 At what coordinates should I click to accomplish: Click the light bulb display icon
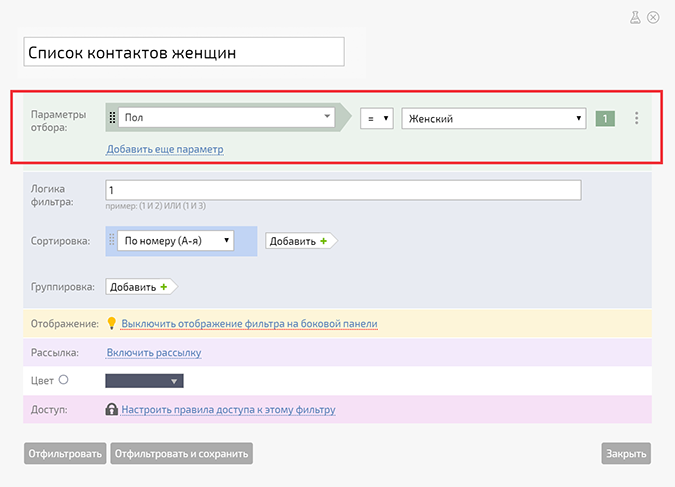[113, 325]
